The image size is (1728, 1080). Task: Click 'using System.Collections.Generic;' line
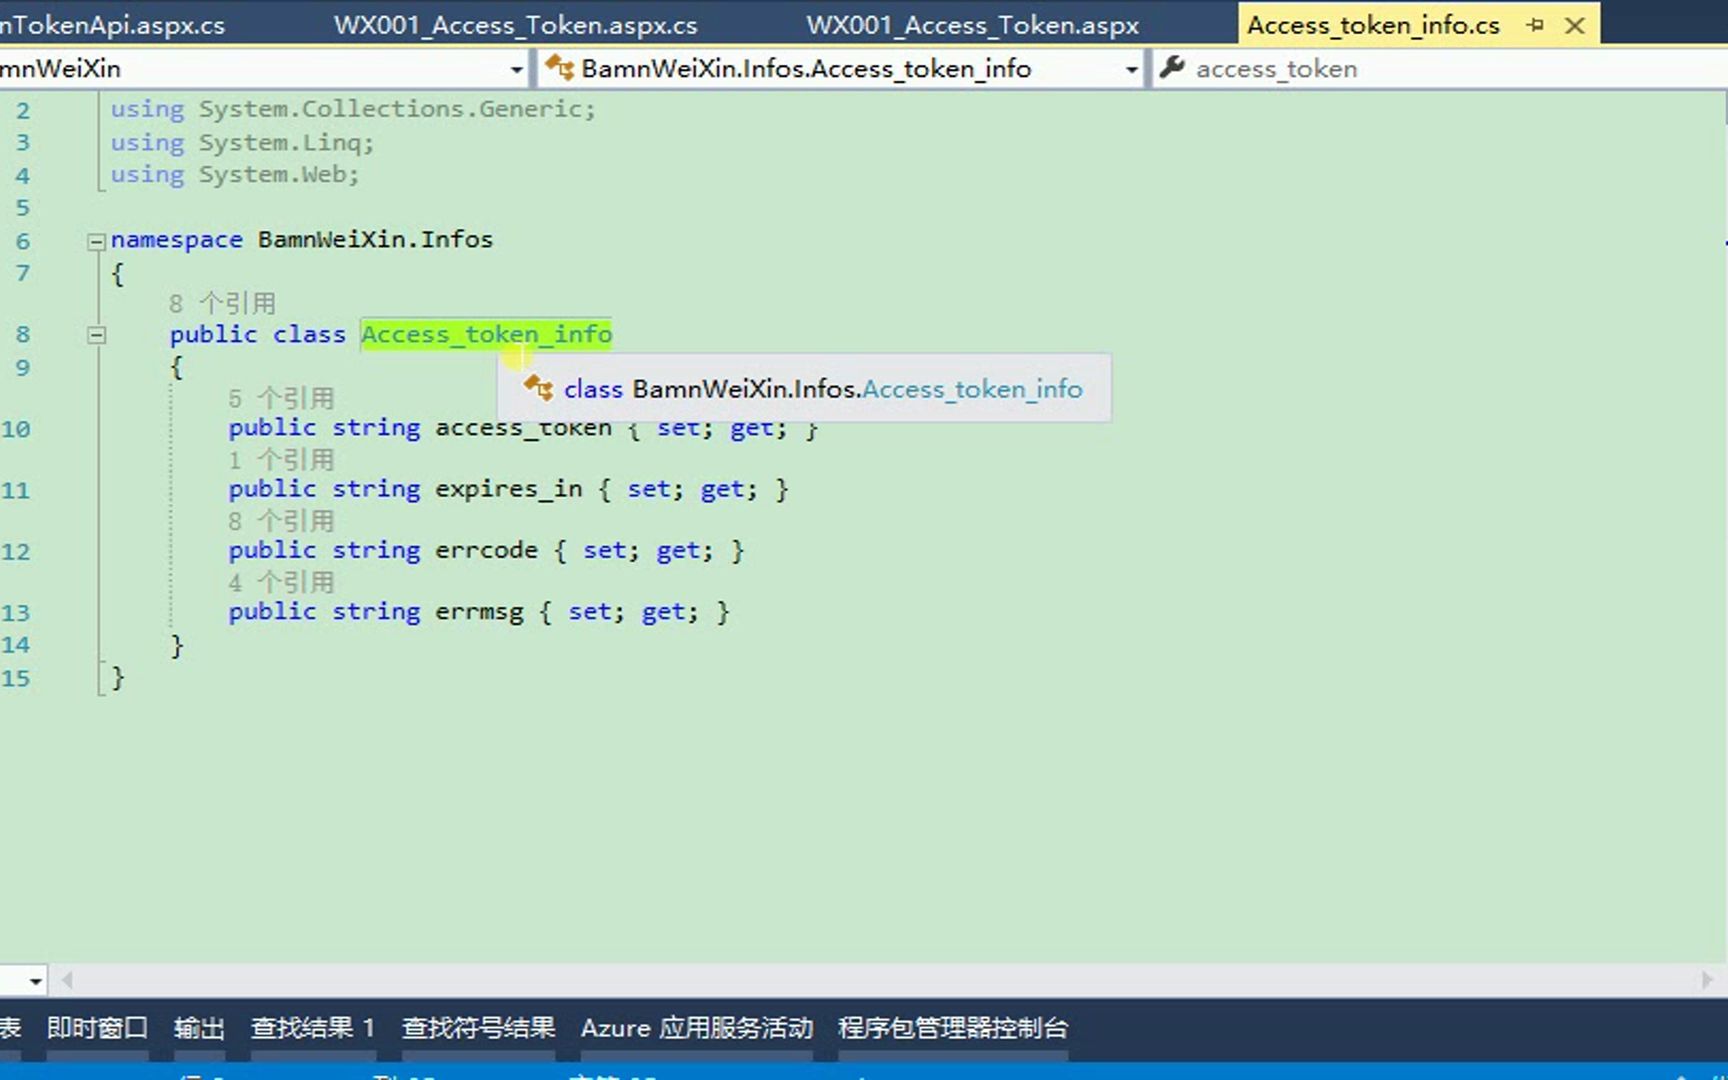point(353,109)
